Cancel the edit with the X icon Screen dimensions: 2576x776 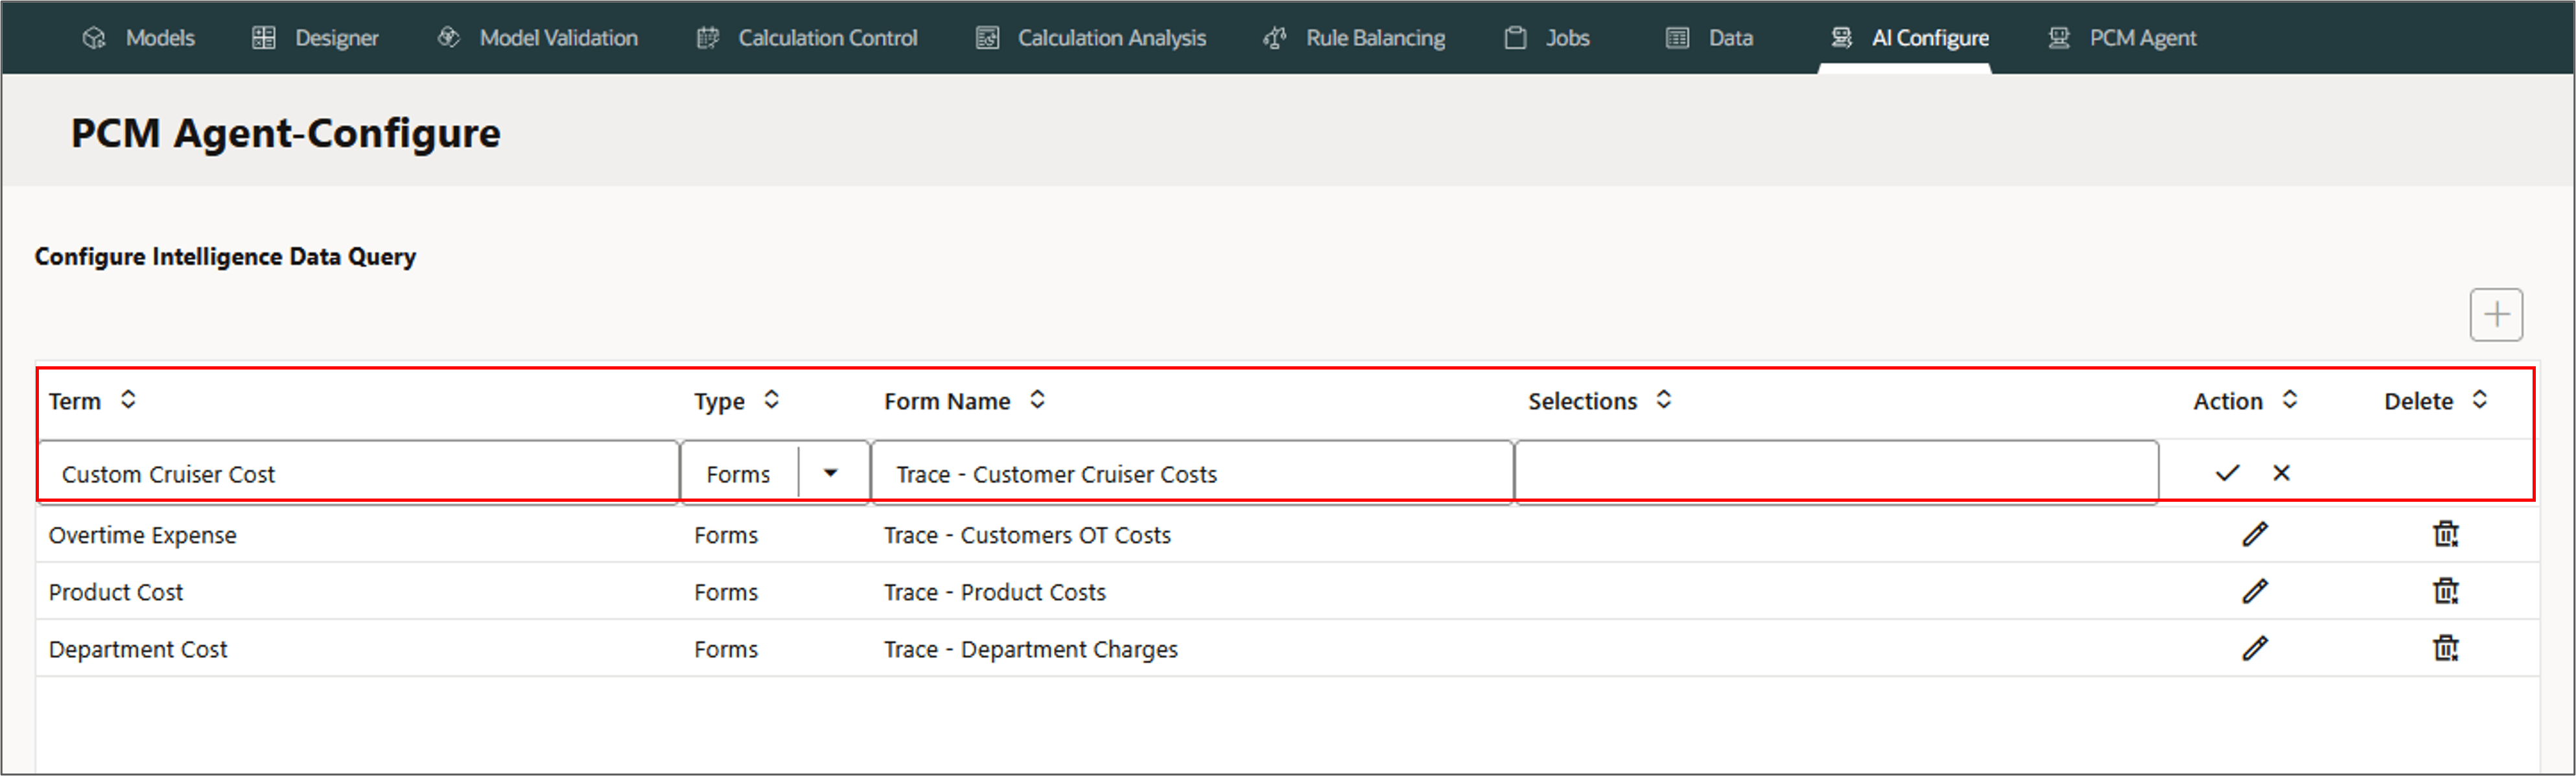point(2281,473)
